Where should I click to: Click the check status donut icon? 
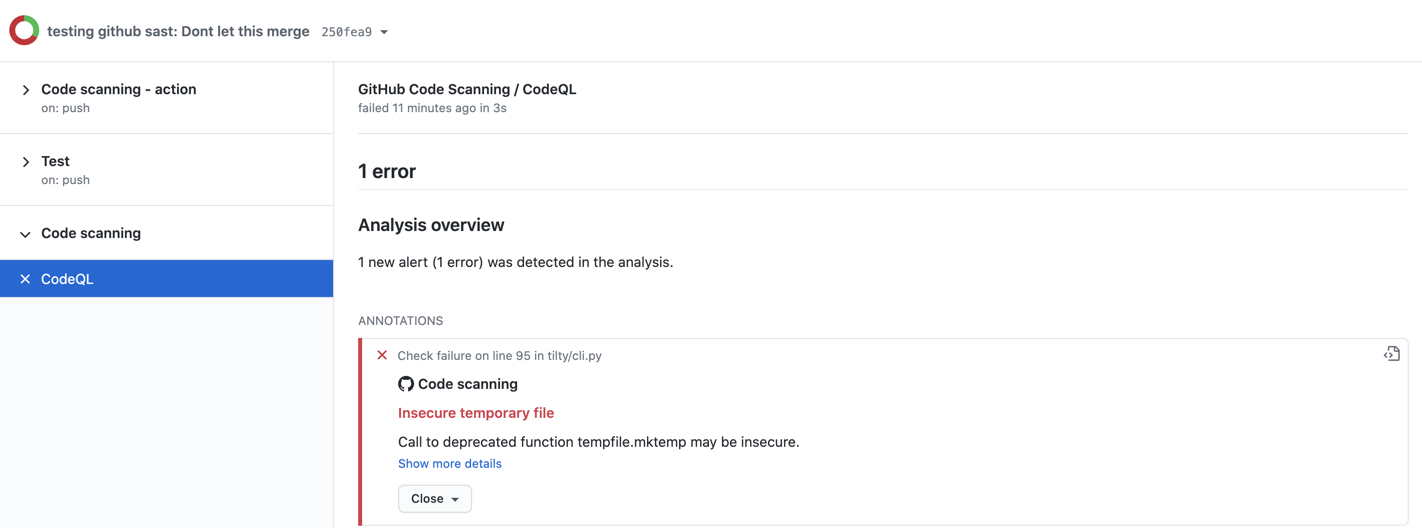tap(24, 31)
